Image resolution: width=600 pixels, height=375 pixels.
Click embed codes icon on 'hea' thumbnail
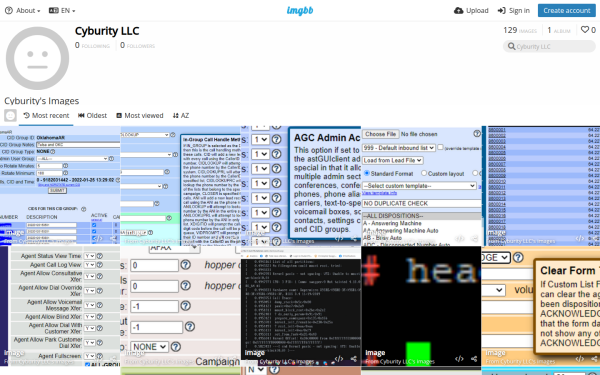click(460, 359)
